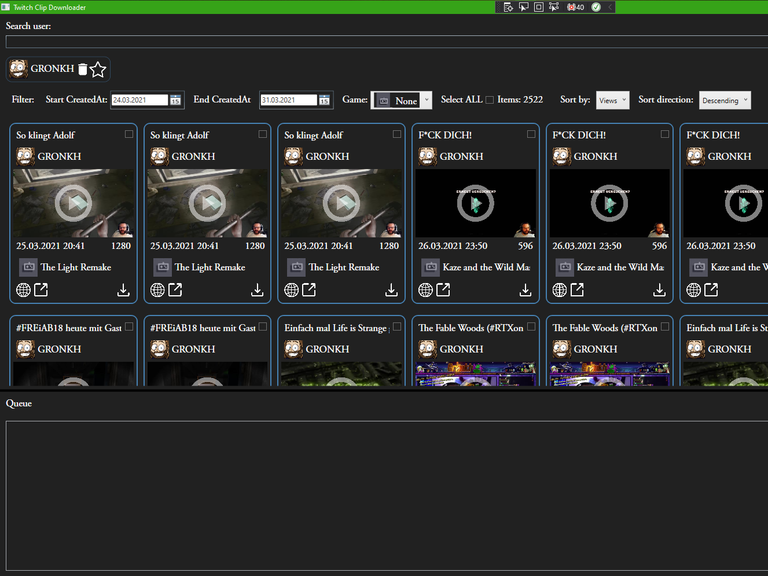Open the Start CreatedAt calendar picker
The height and width of the screenshot is (576, 768).
[175, 100]
